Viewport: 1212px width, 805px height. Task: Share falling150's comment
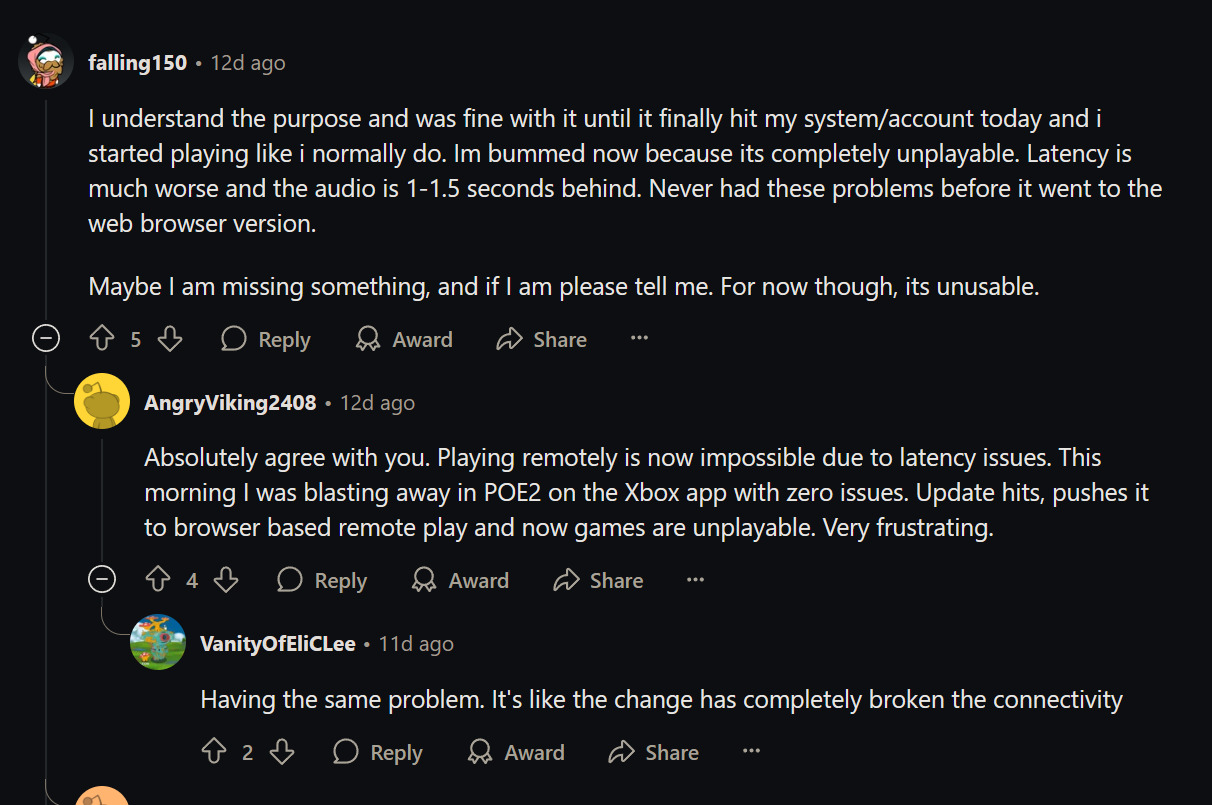click(541, 340)
